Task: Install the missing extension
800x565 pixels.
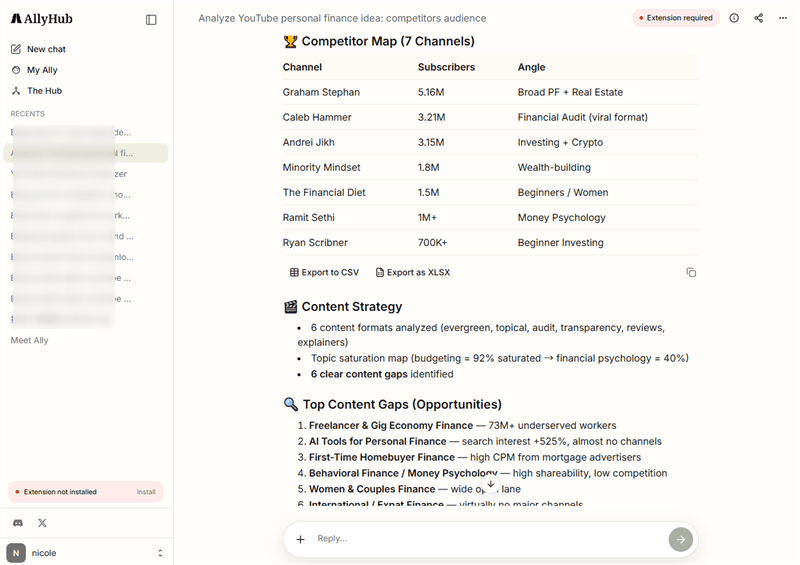Action: click(146, 492)
